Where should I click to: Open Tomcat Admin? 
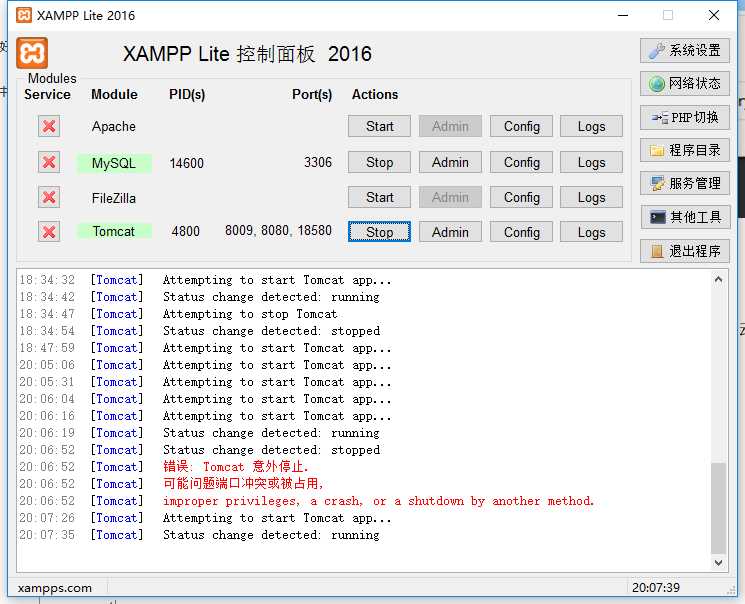[450, 232]
